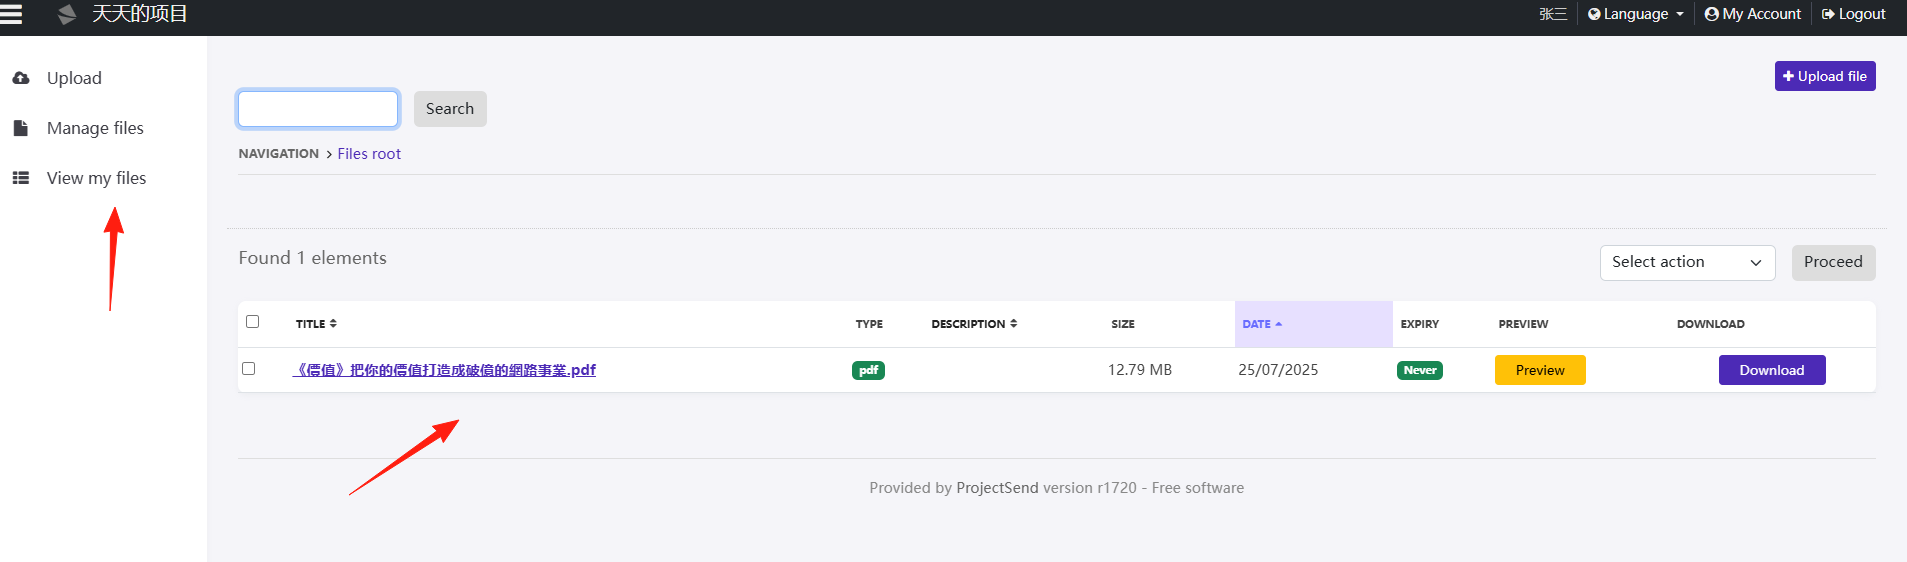
Task: Click the View my files list icon
Action: [x=20, y=178]
